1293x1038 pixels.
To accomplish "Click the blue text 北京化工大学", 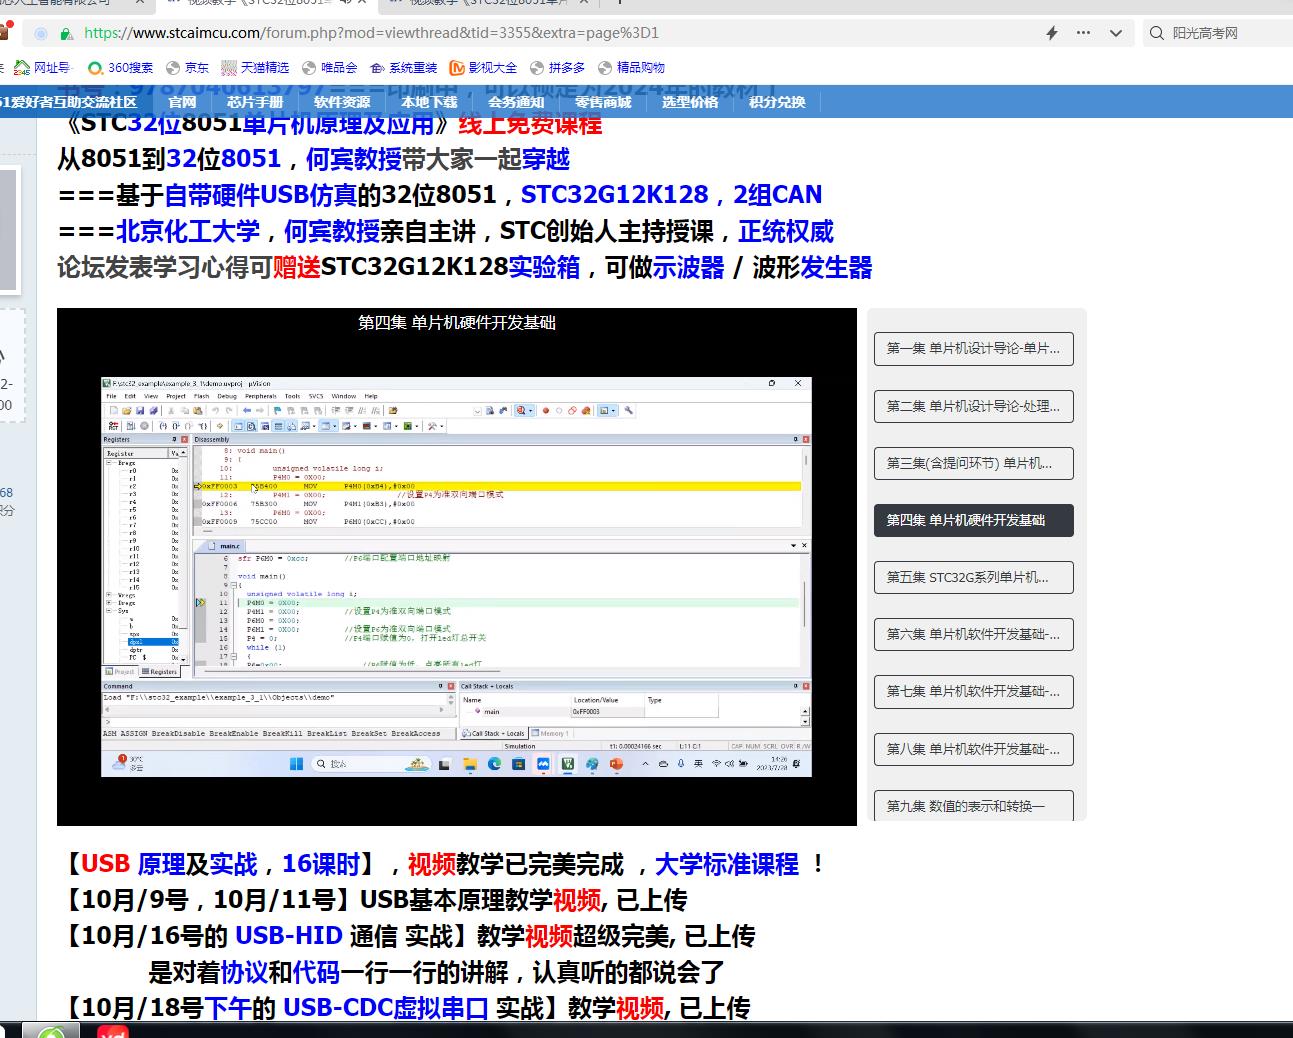I will (188, 232).
